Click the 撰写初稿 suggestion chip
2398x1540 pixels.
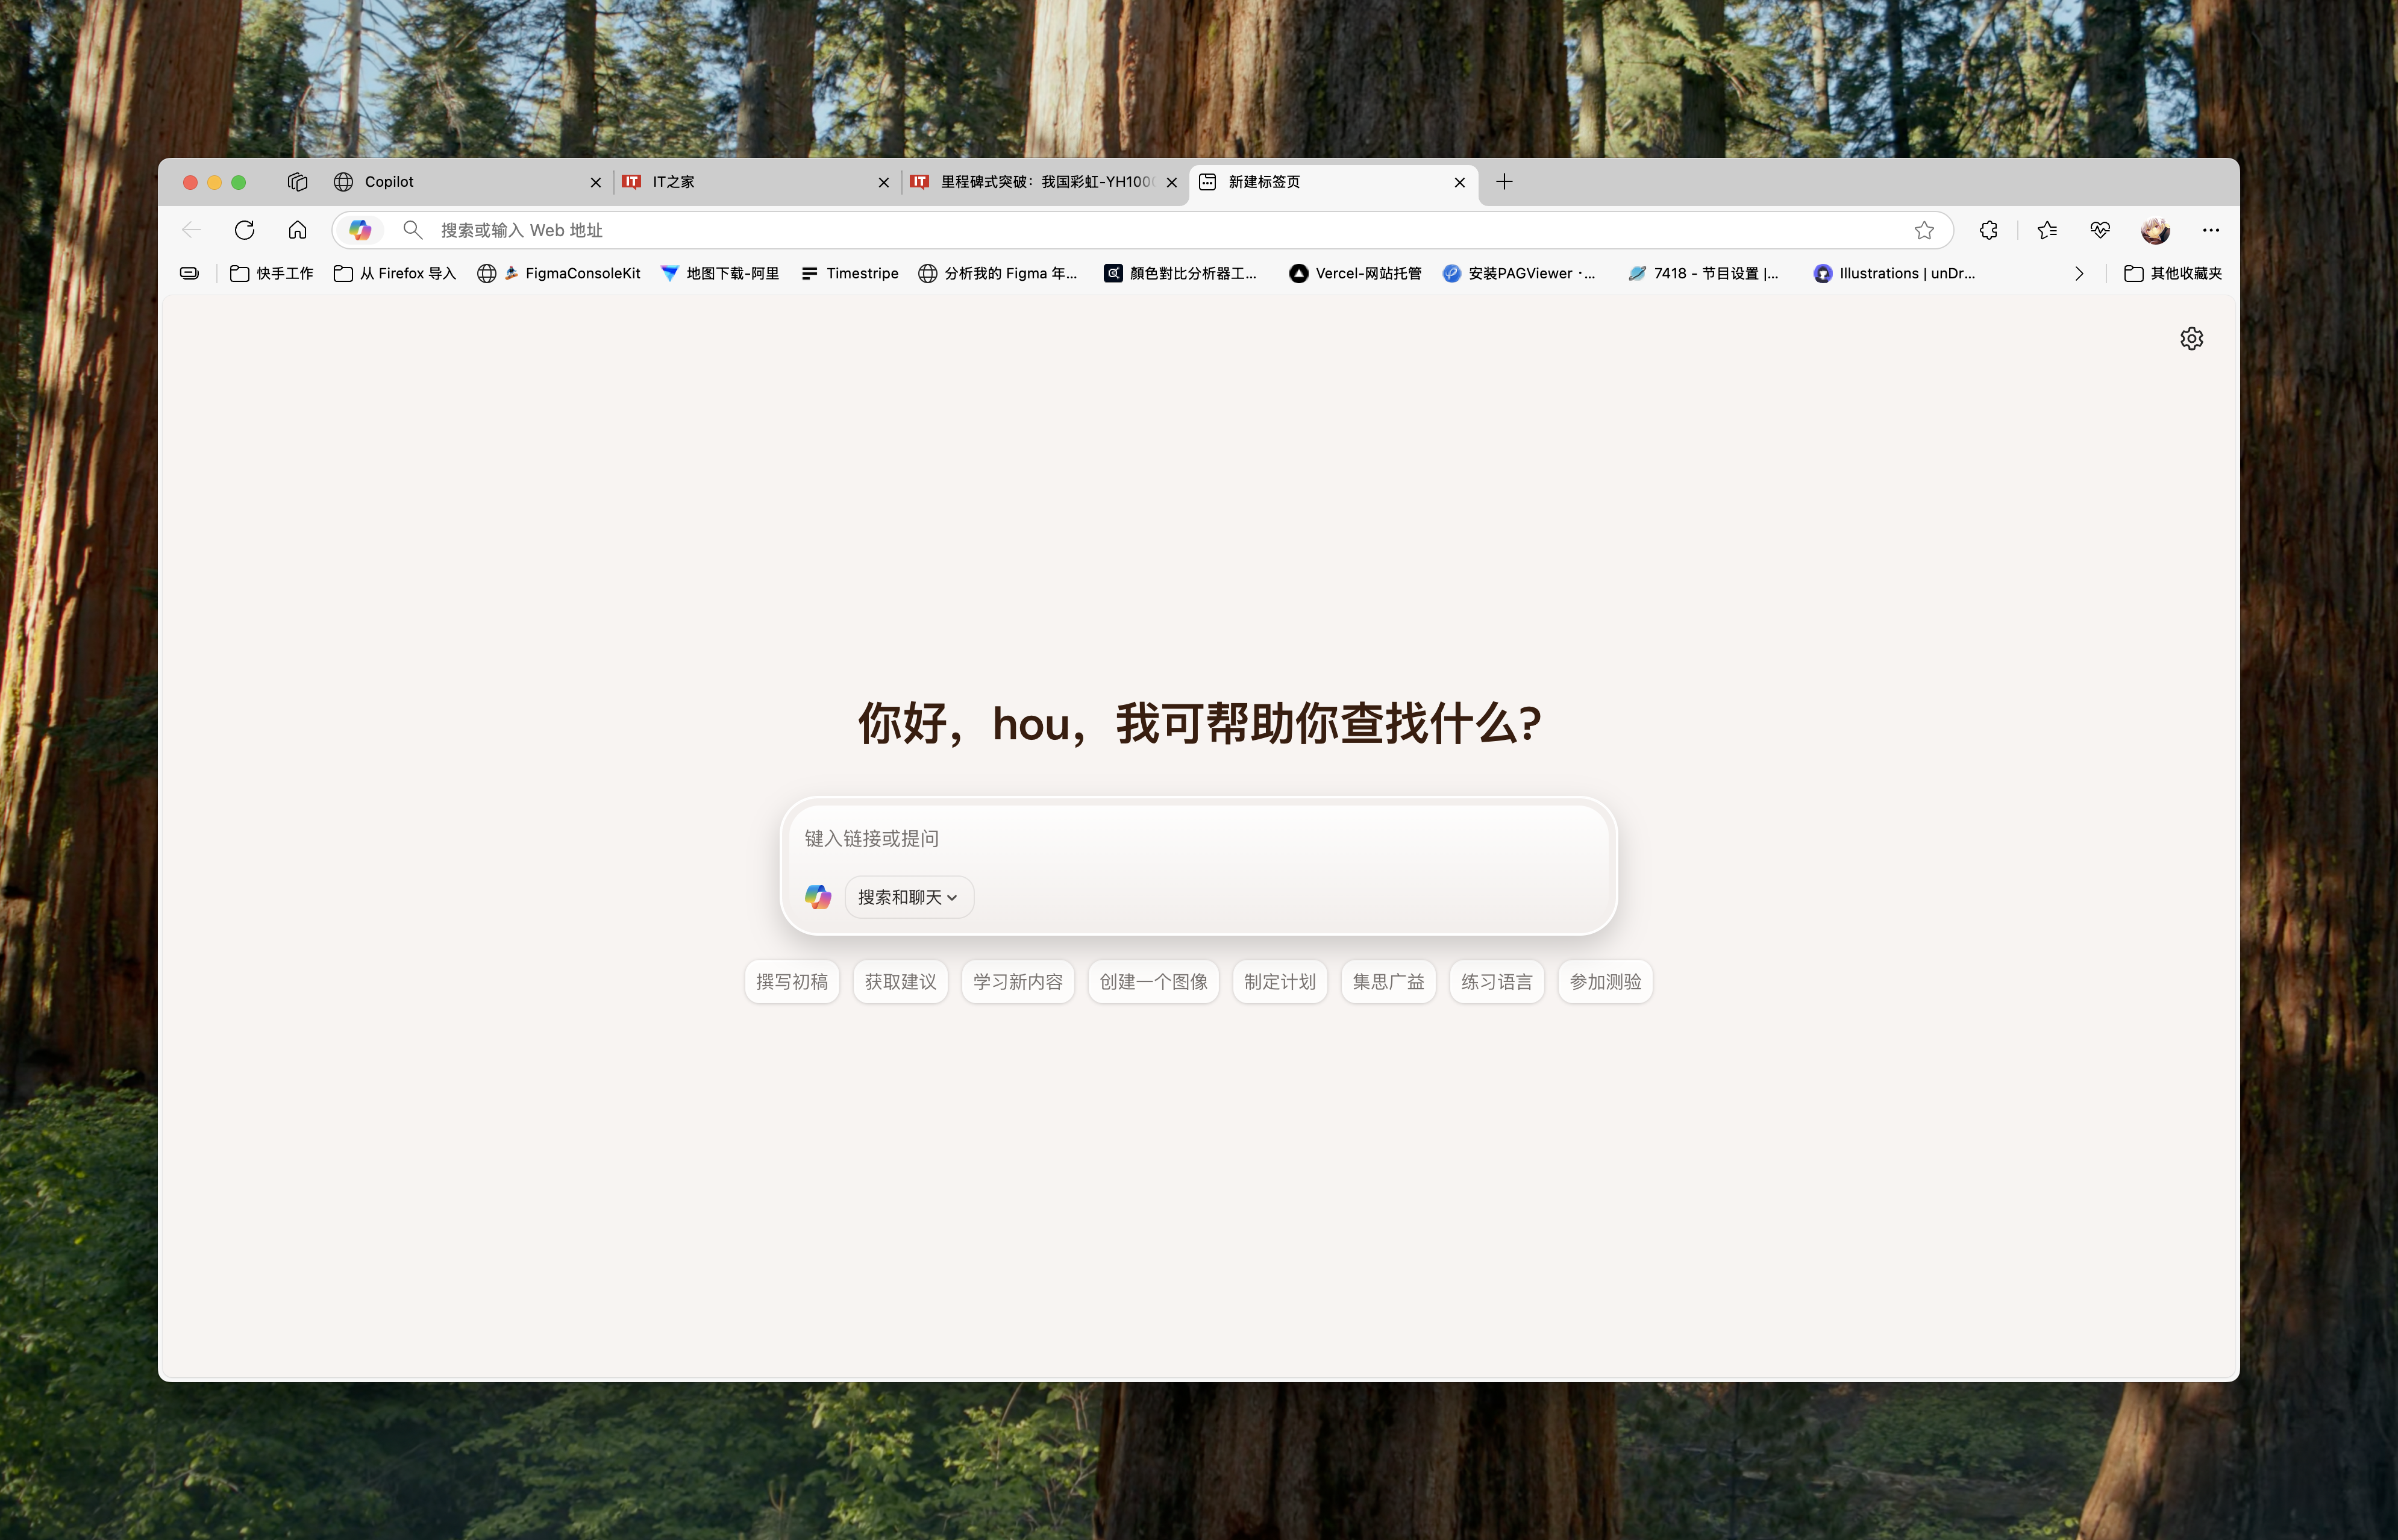[x=792, y=982]
